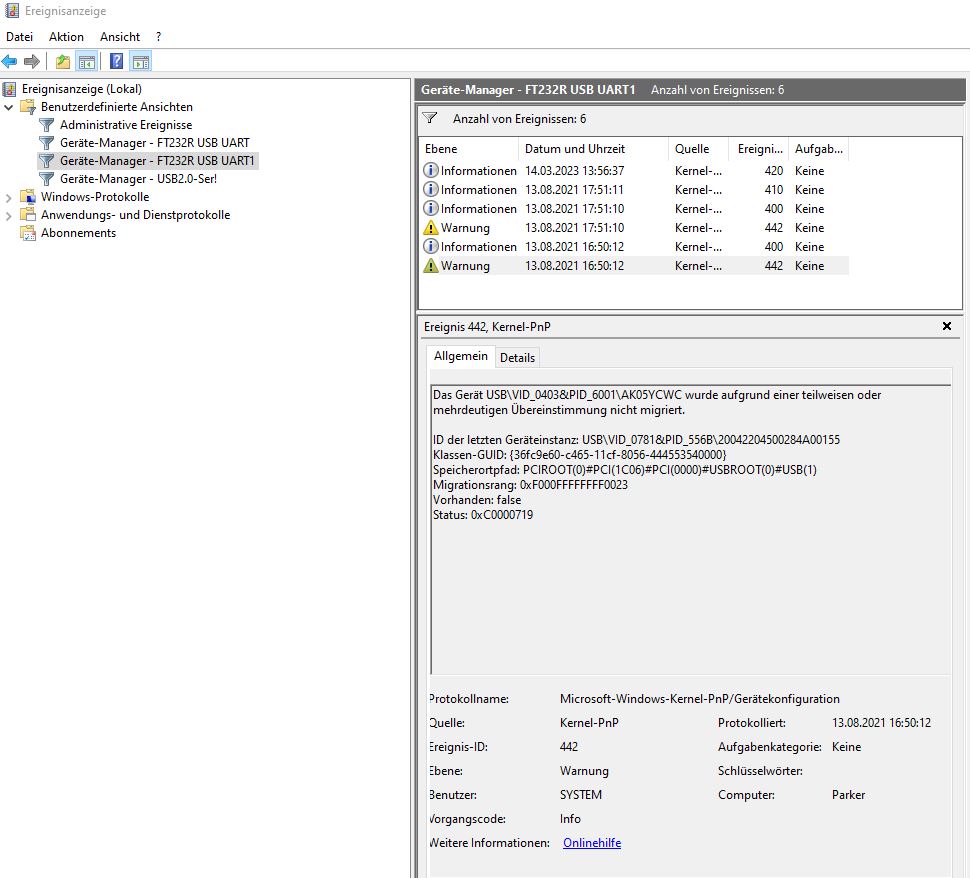Click the event description text box
The width and height of the screenshot is (970, 878).
point(690,529)
